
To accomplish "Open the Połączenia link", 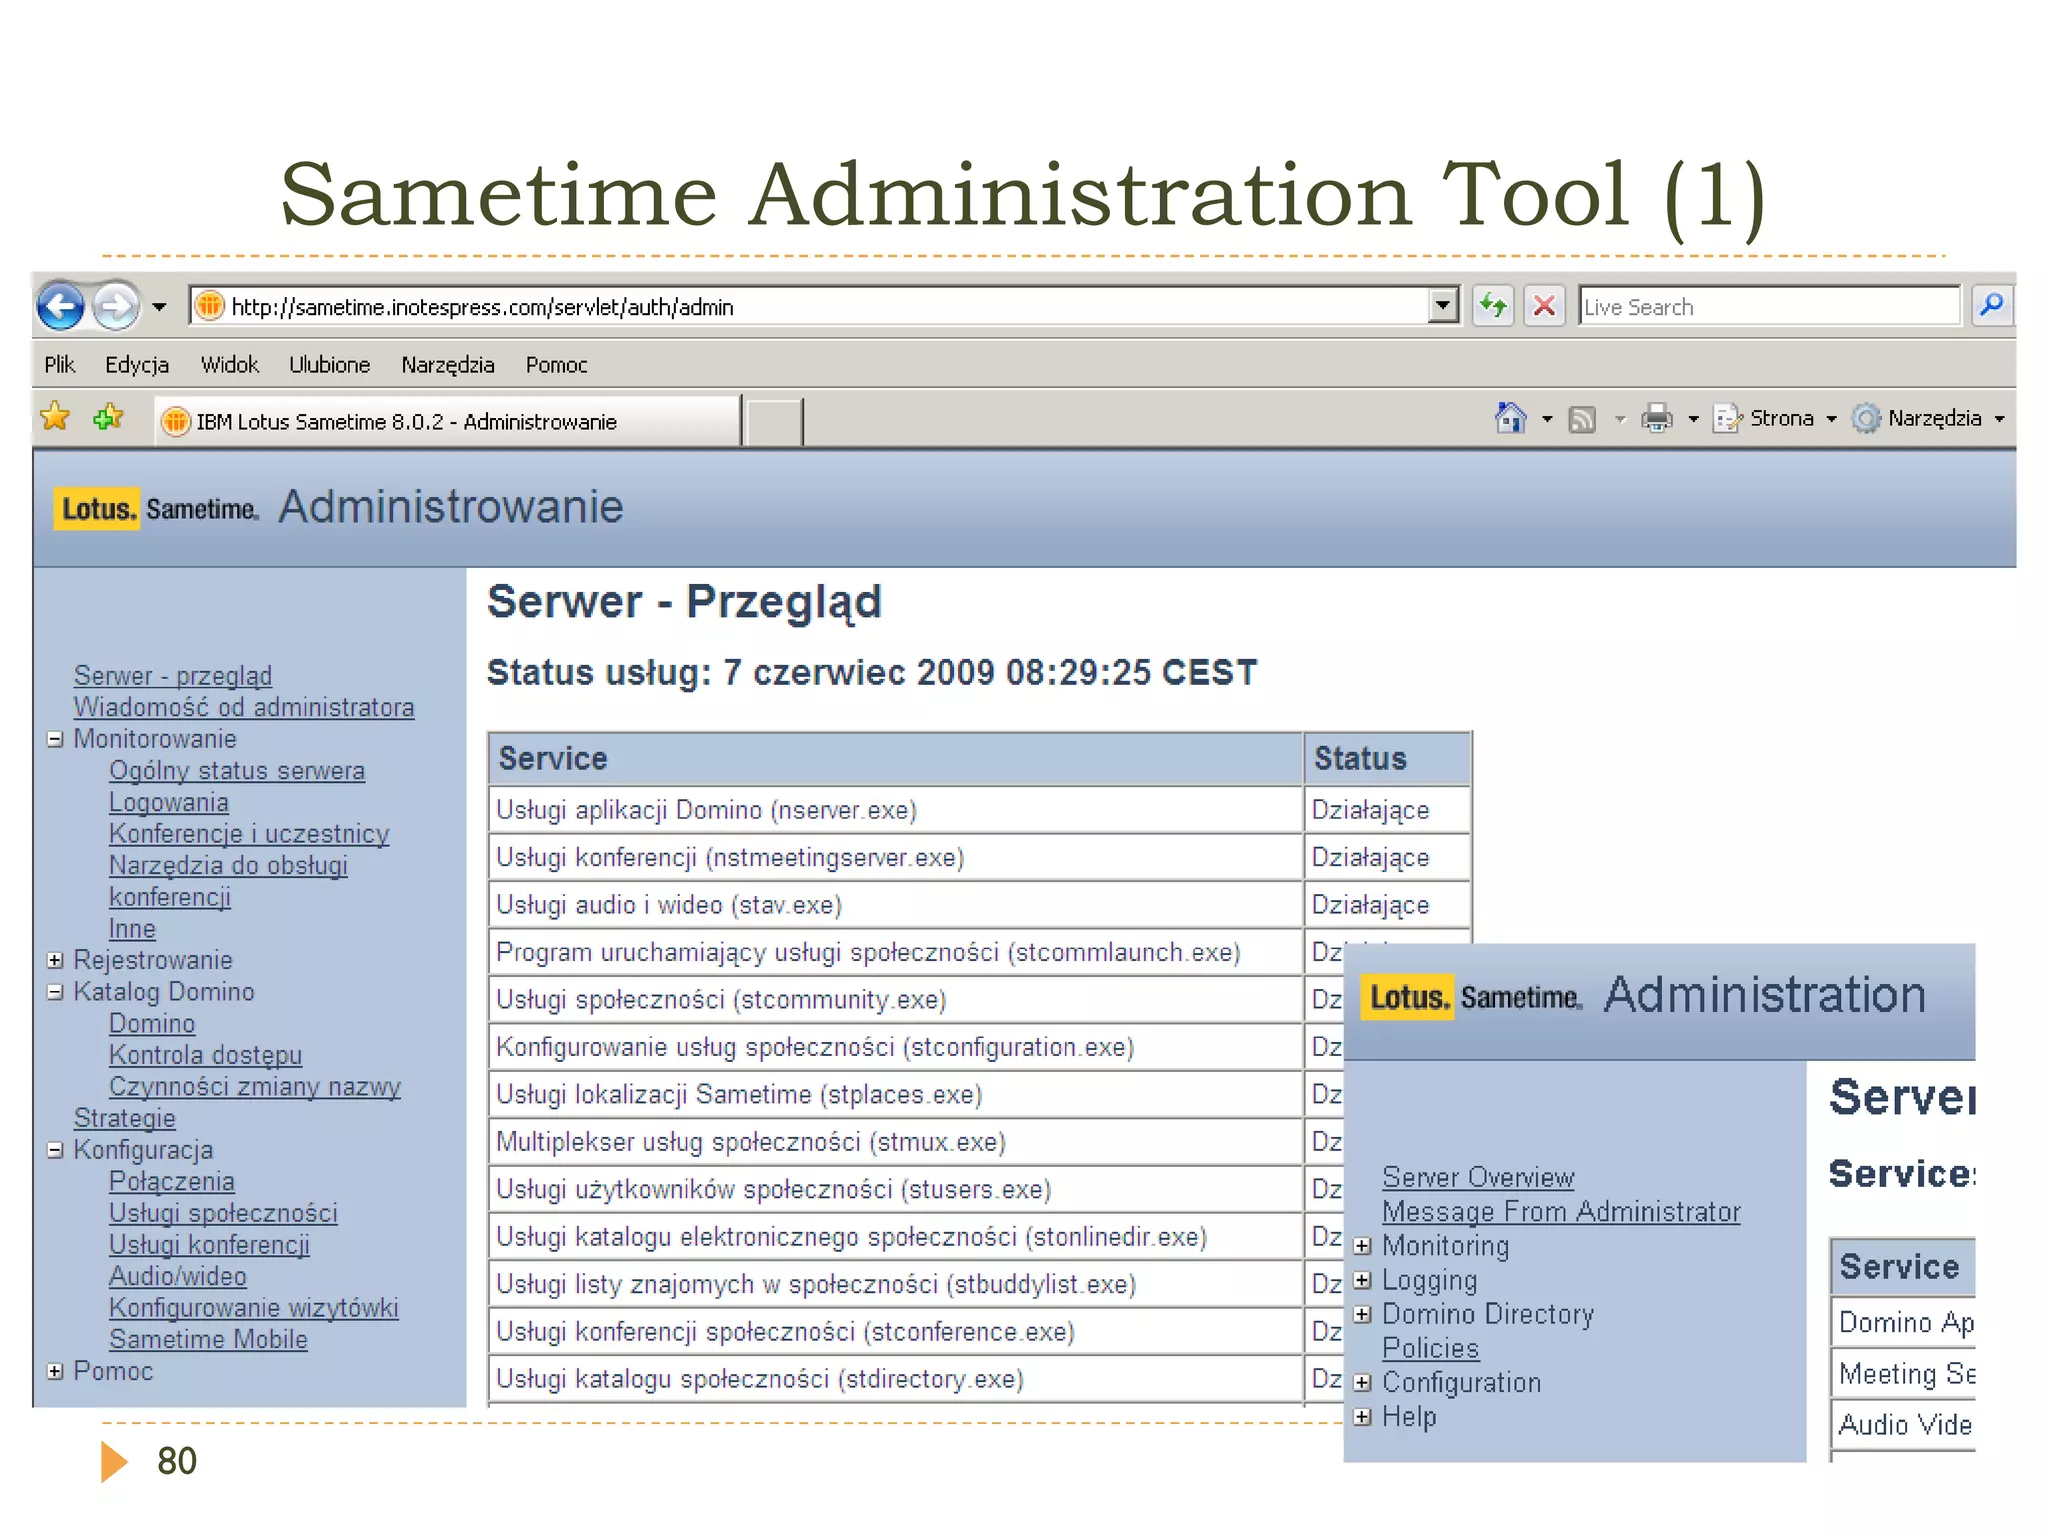I will pyautogui.click(x=172, y=1182).
